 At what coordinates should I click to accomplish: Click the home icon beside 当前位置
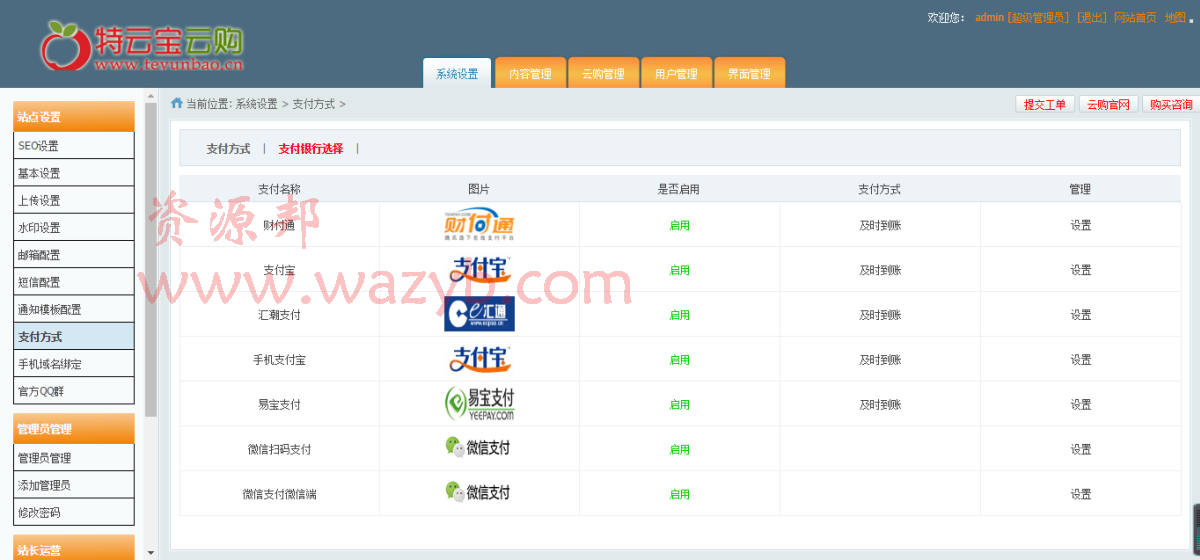click(177, 103)
